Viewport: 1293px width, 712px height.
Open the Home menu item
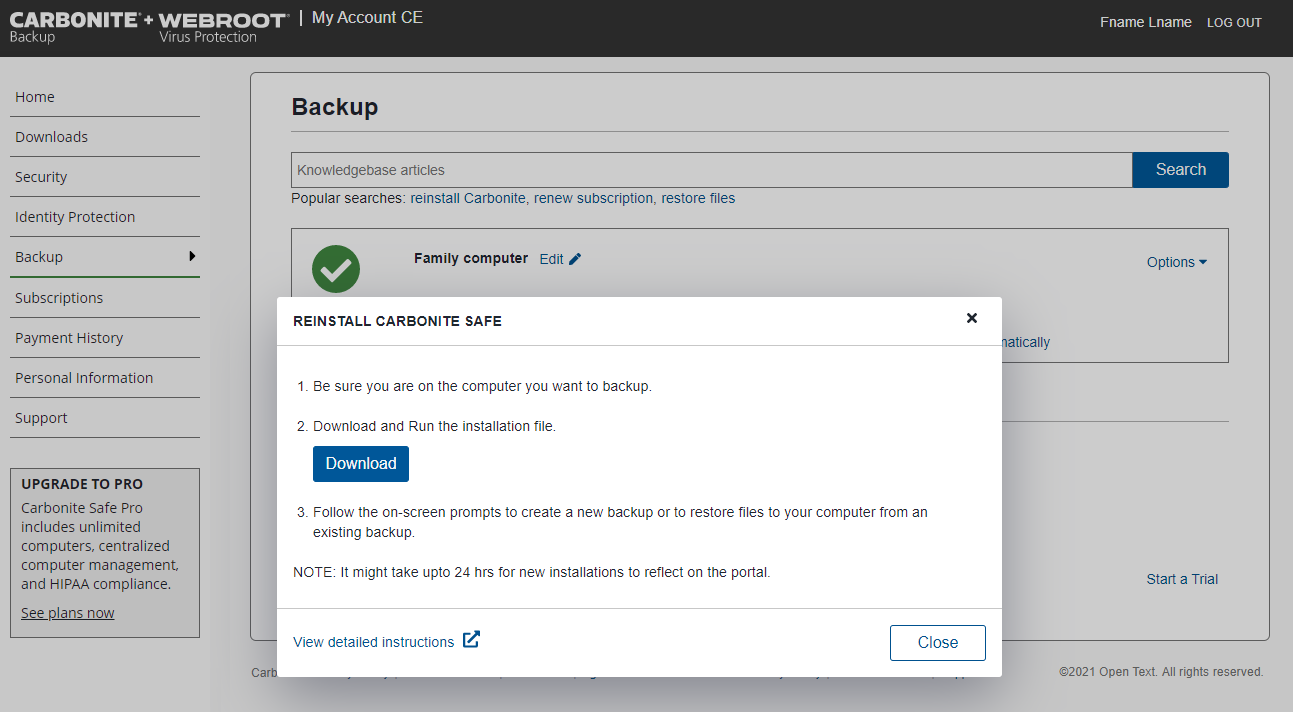[35, 97]
